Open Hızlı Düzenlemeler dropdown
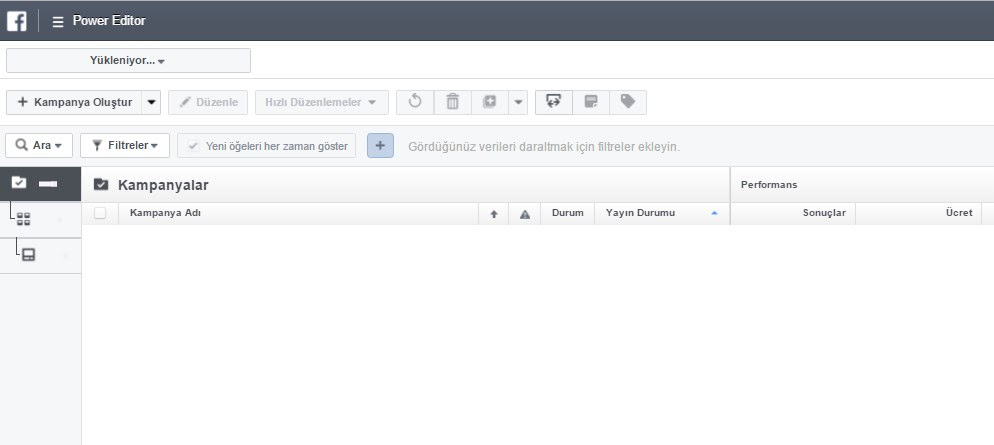This screenshot has height=445, width=994. click(321, 102)
